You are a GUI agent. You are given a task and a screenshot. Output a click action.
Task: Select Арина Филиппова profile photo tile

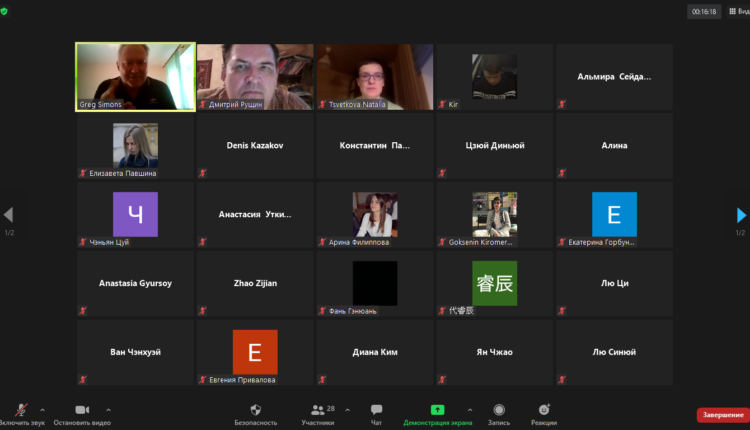(x=375, y=214)
